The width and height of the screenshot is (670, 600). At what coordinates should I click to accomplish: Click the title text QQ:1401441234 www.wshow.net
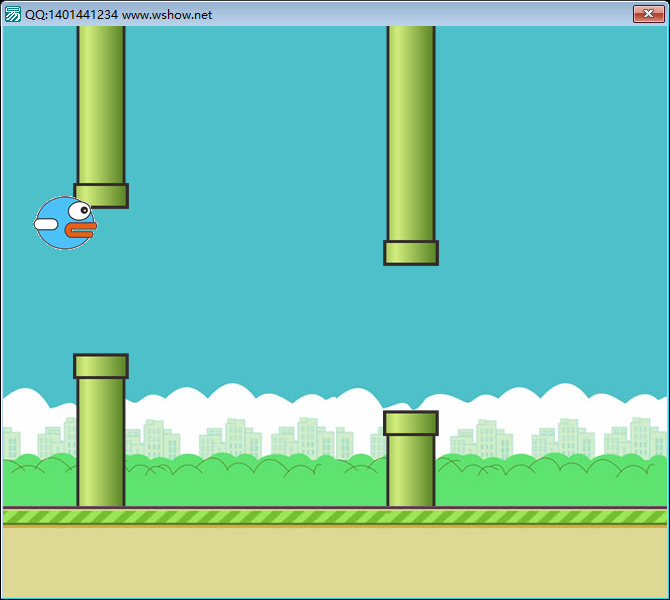pyautogui.click(x=118, y=15)
